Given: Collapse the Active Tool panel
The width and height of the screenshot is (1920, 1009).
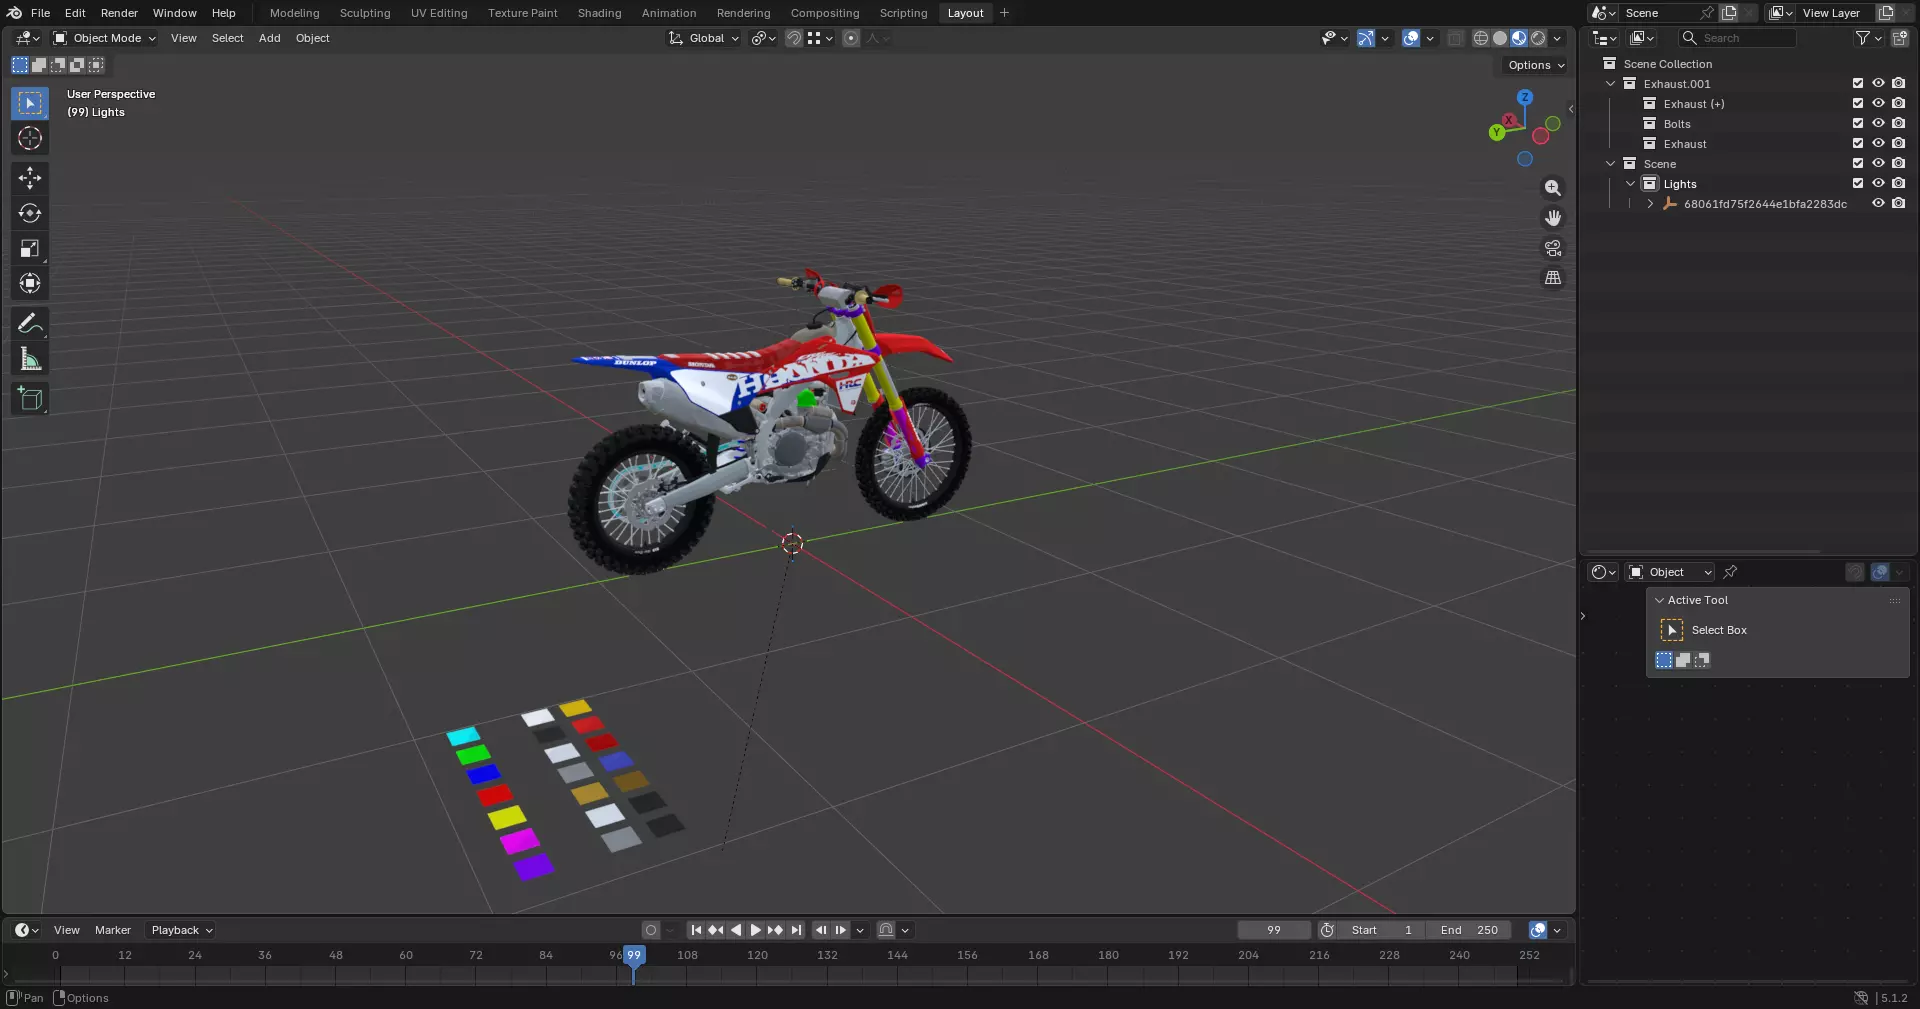Looking at the screenshot, I should click(1660, 600).
